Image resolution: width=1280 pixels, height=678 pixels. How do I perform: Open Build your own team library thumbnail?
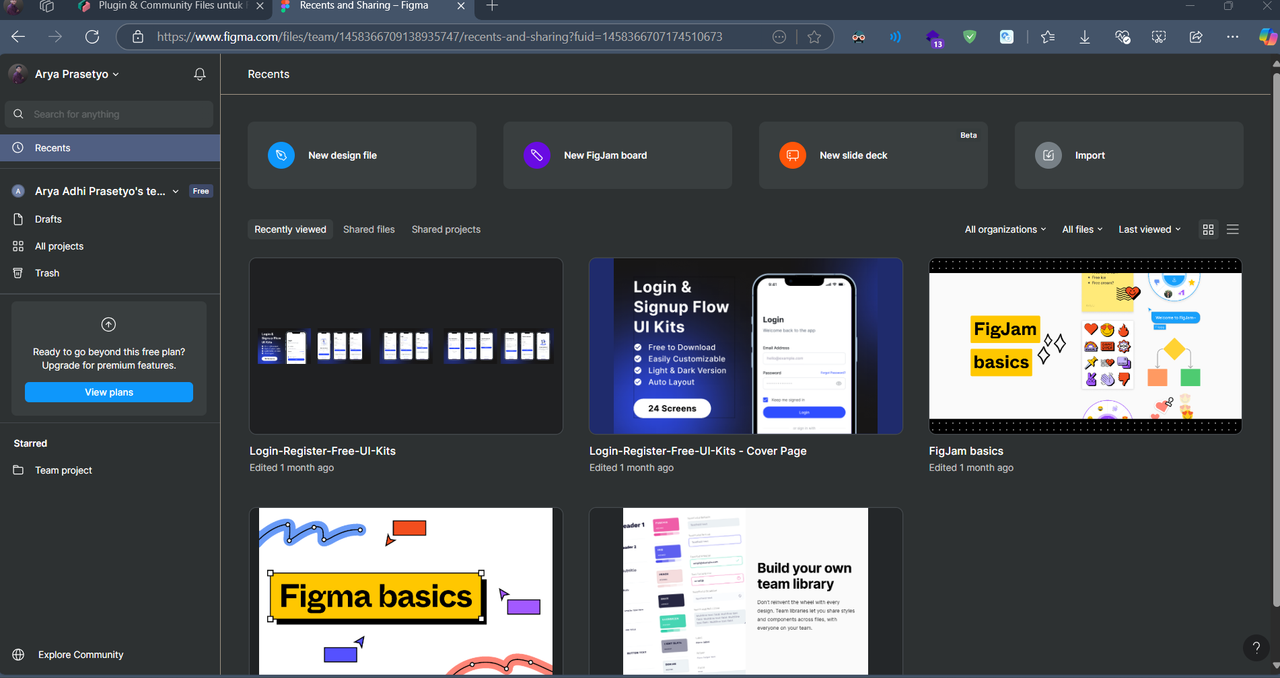pos(746,591)
